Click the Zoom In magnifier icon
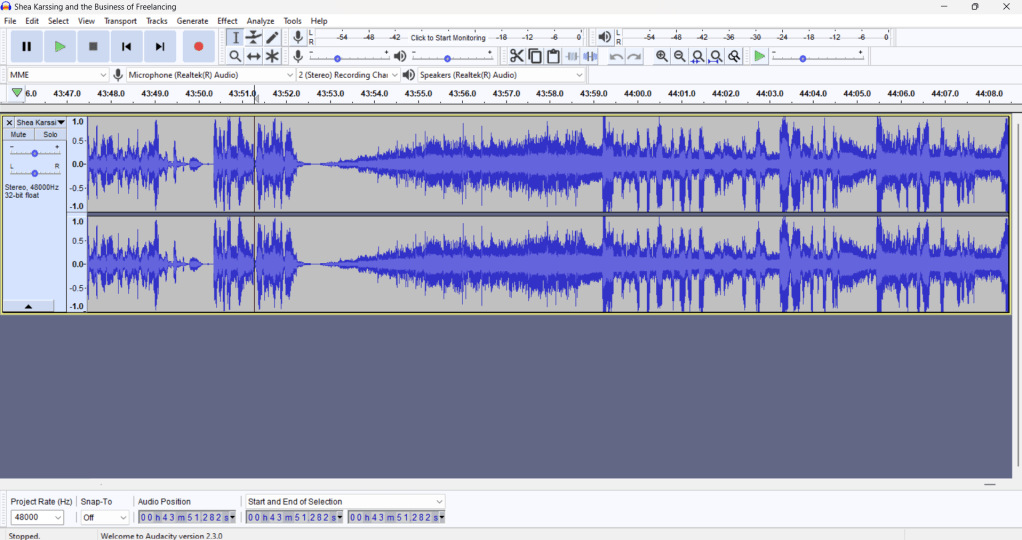 tap(661, 57)
